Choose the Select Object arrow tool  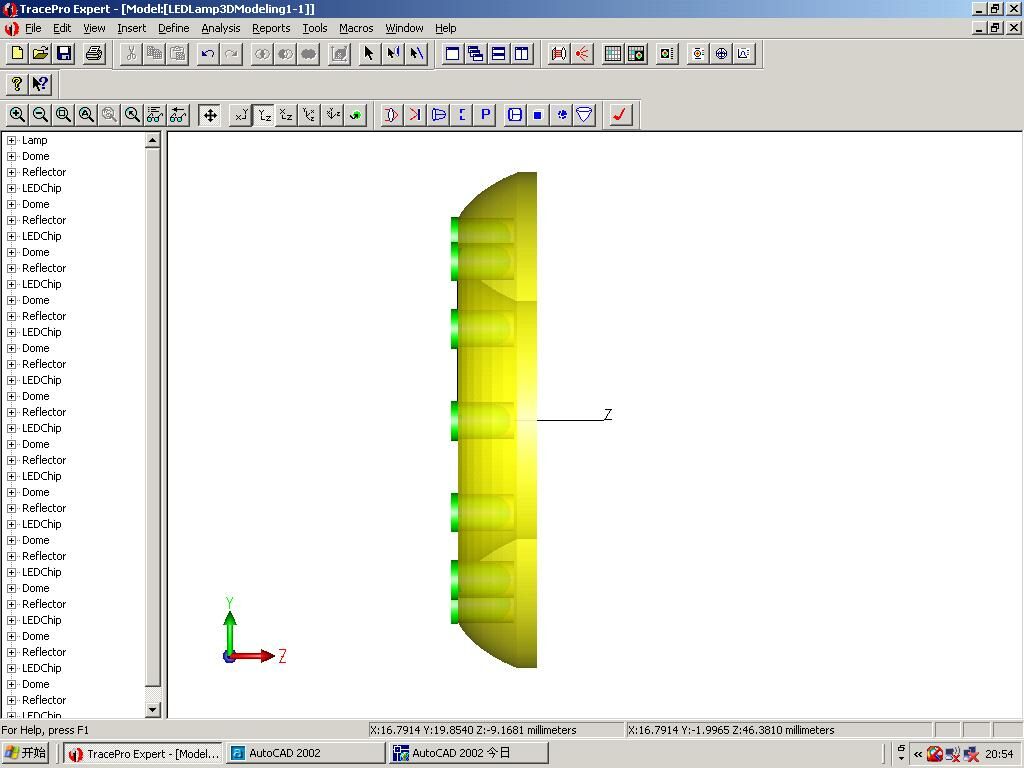(x=369, y=54)
